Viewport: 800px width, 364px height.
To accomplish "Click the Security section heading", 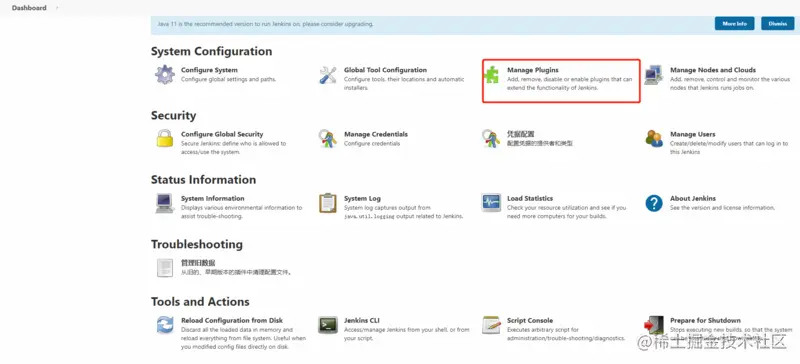I will point(173,116).
